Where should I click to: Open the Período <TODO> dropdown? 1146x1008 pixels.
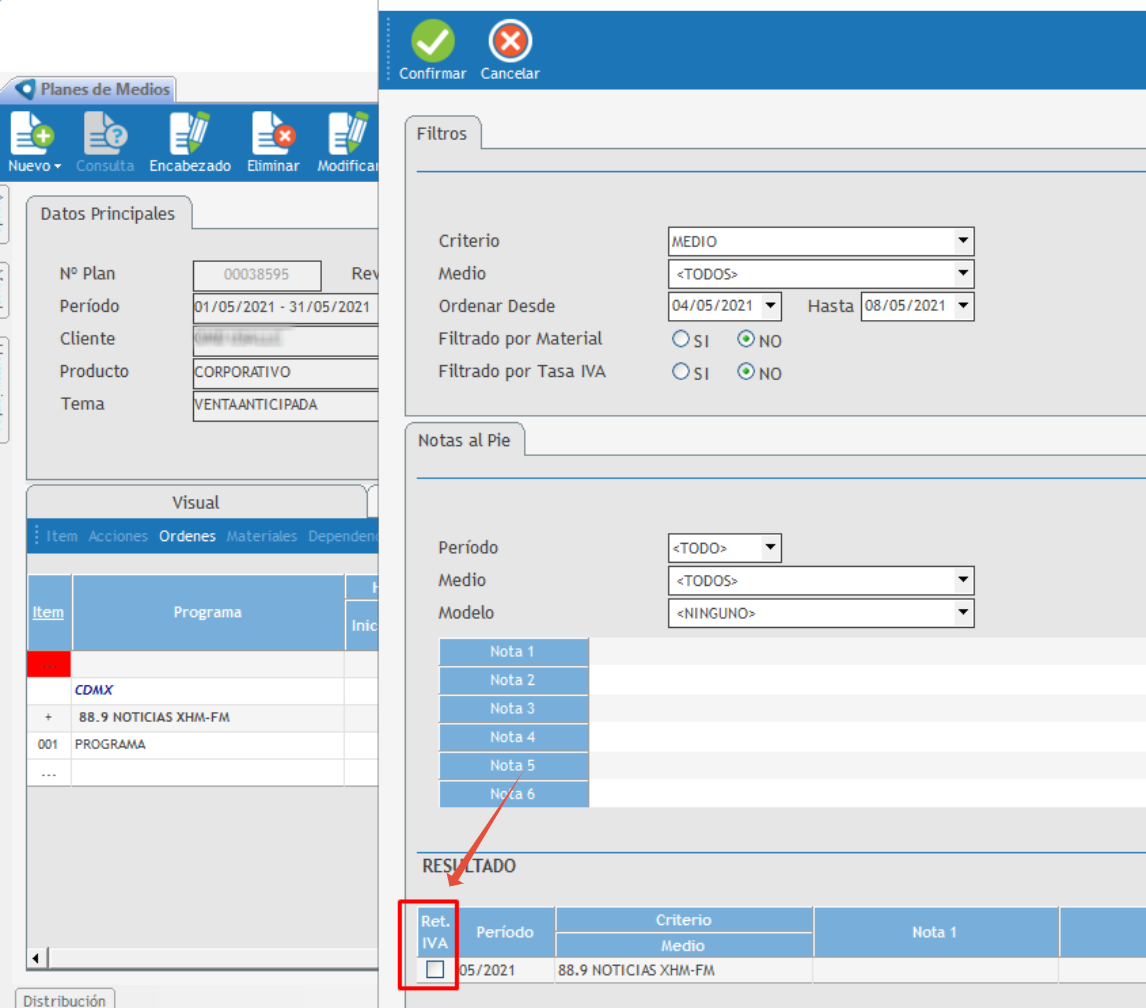coord(770,547)
